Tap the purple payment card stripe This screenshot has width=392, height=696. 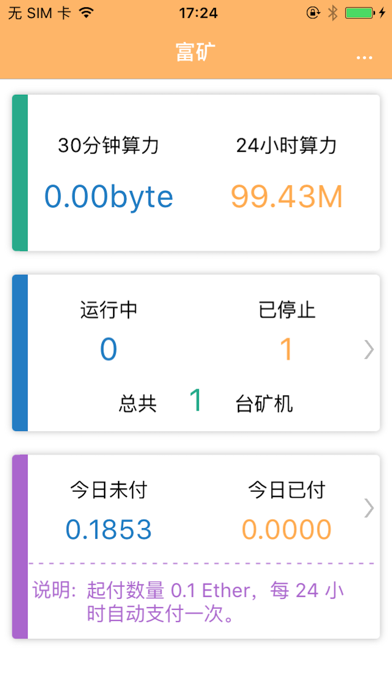[20, 547]
